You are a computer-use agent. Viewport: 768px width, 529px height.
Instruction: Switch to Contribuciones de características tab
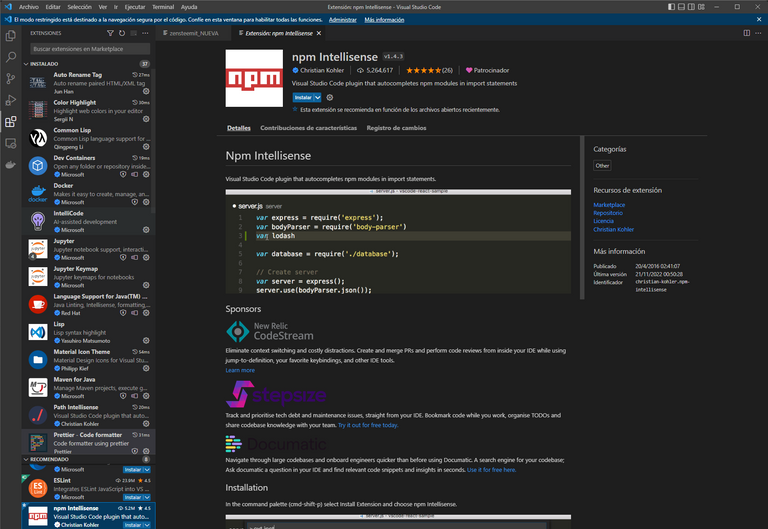309,128
